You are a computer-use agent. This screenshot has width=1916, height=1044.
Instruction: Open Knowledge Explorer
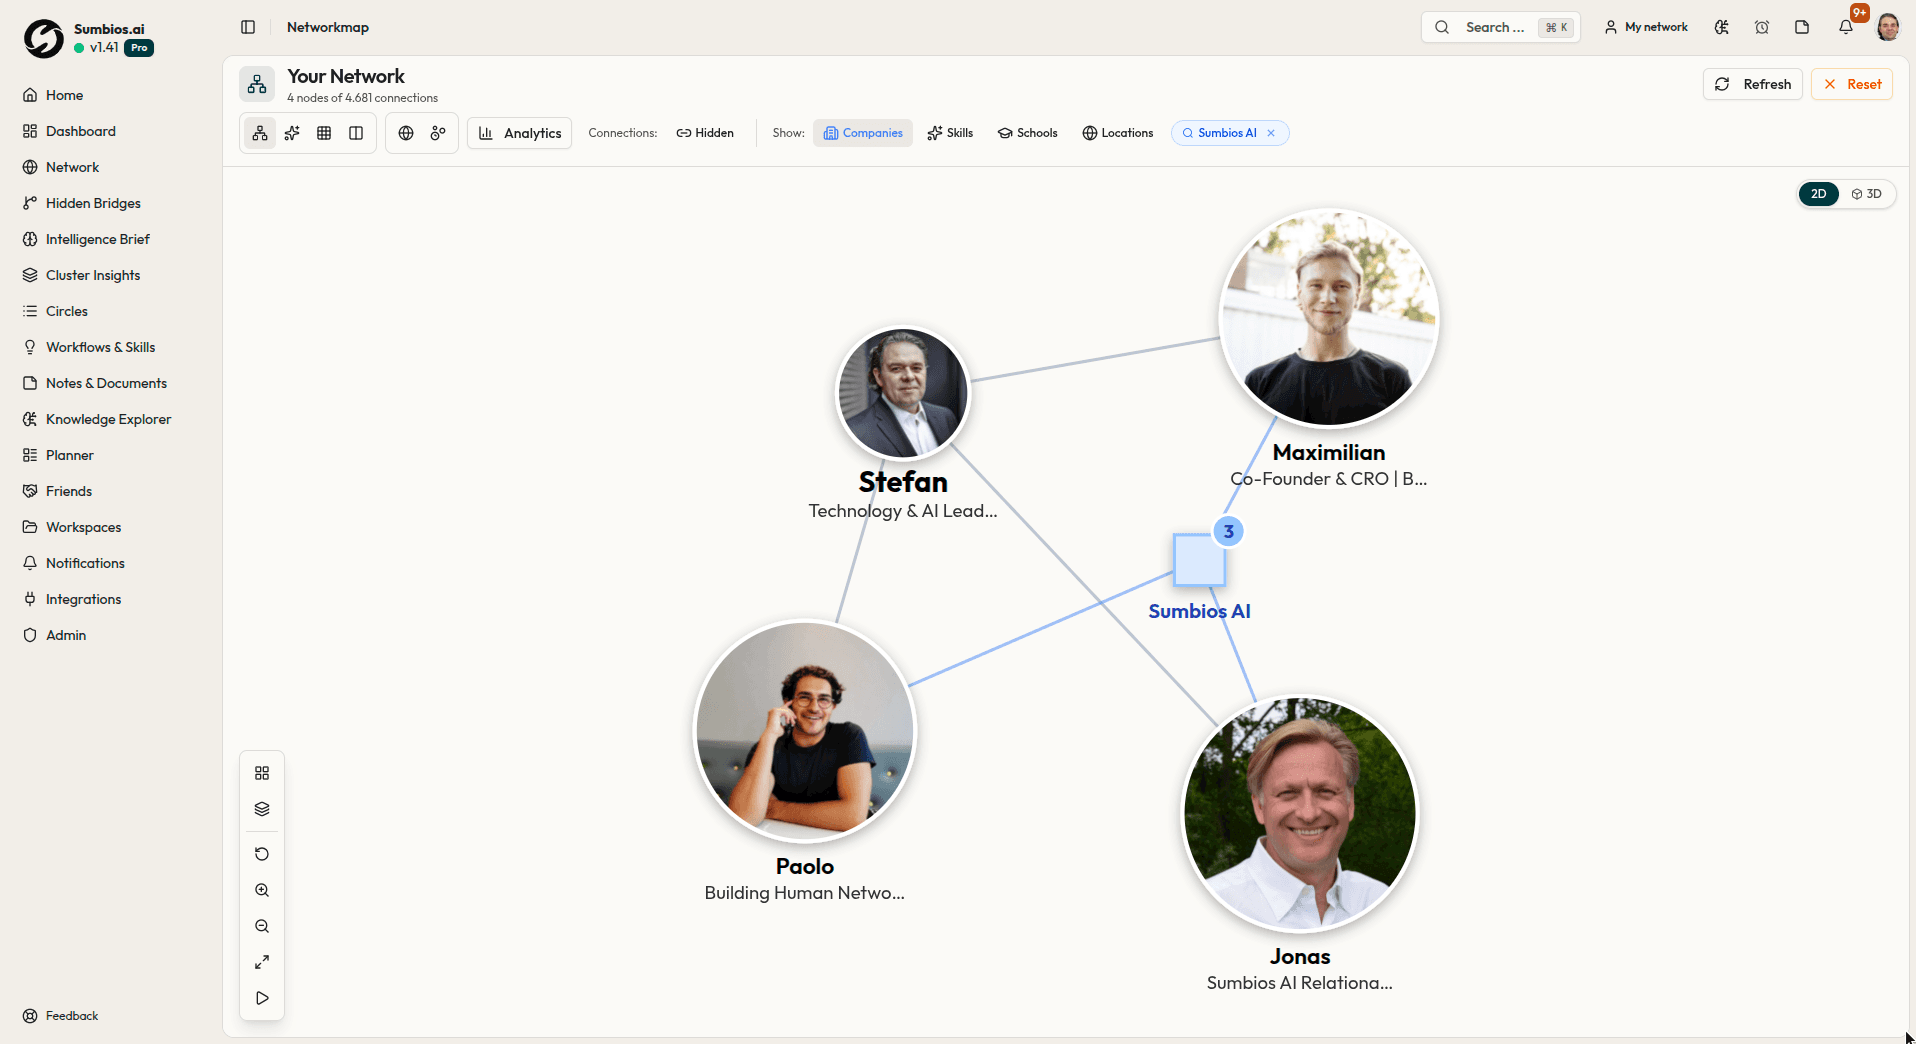[x=108, y=419]
